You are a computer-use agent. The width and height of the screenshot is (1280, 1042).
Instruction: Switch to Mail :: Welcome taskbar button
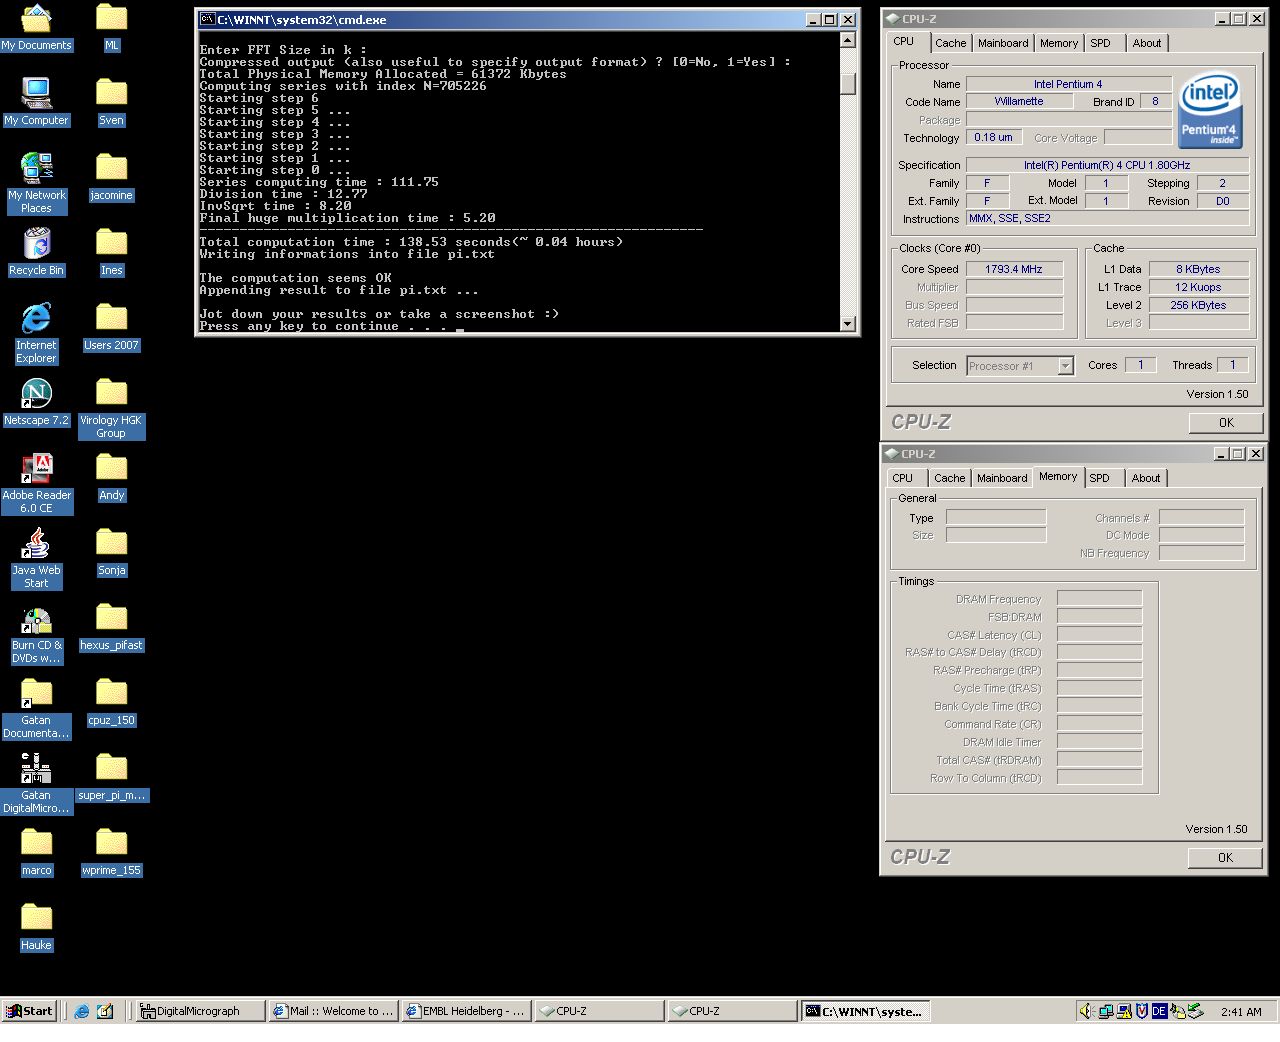point(333,1011)
